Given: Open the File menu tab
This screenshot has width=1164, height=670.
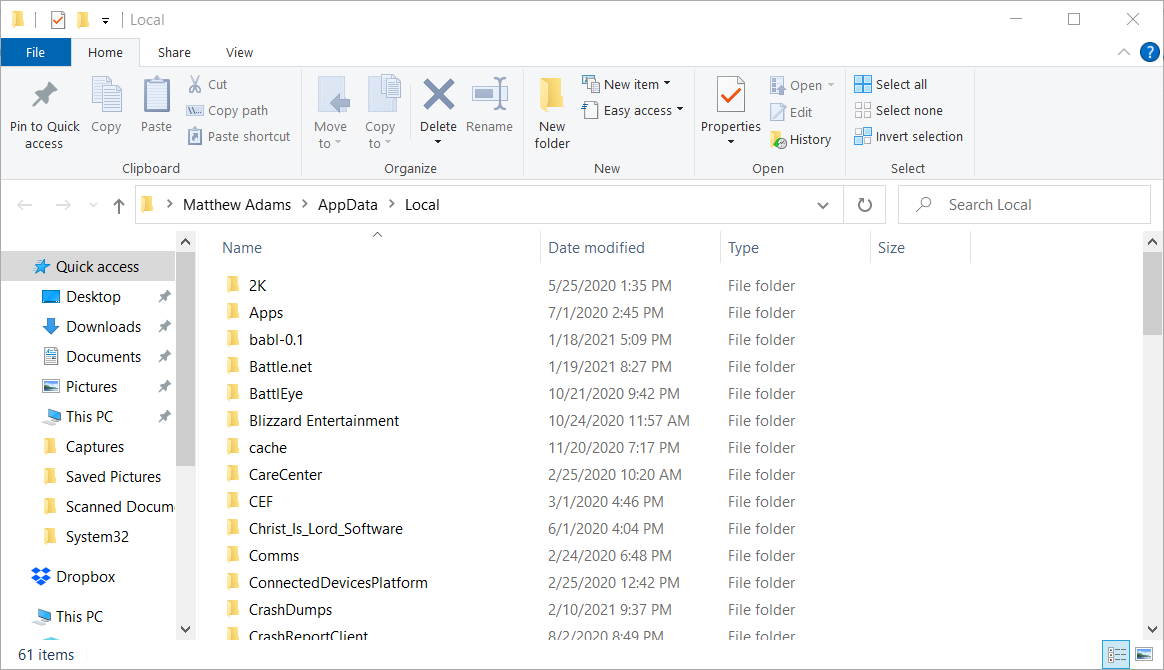Looking at the screenshot, I should click(x=36, y=53).
